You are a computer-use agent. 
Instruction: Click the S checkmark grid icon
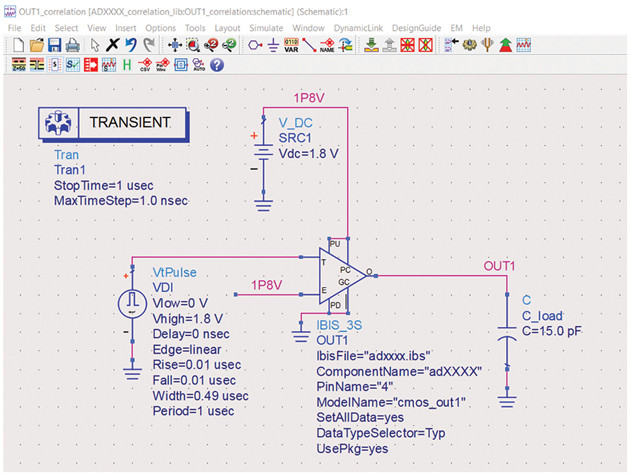pyautogui.click(x=73, y=64)
